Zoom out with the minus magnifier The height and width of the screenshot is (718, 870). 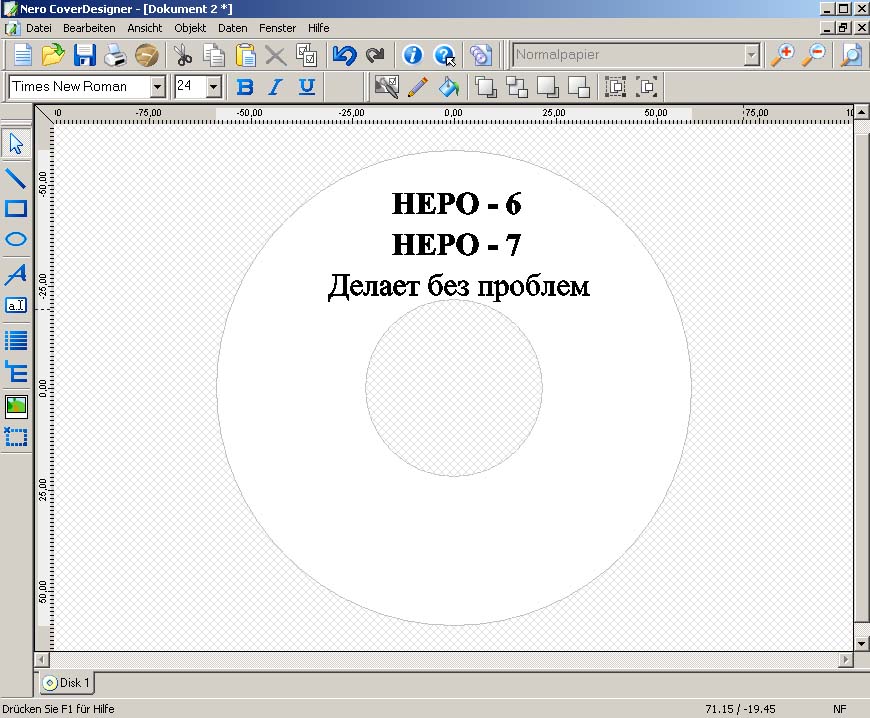tap(815, 55)
